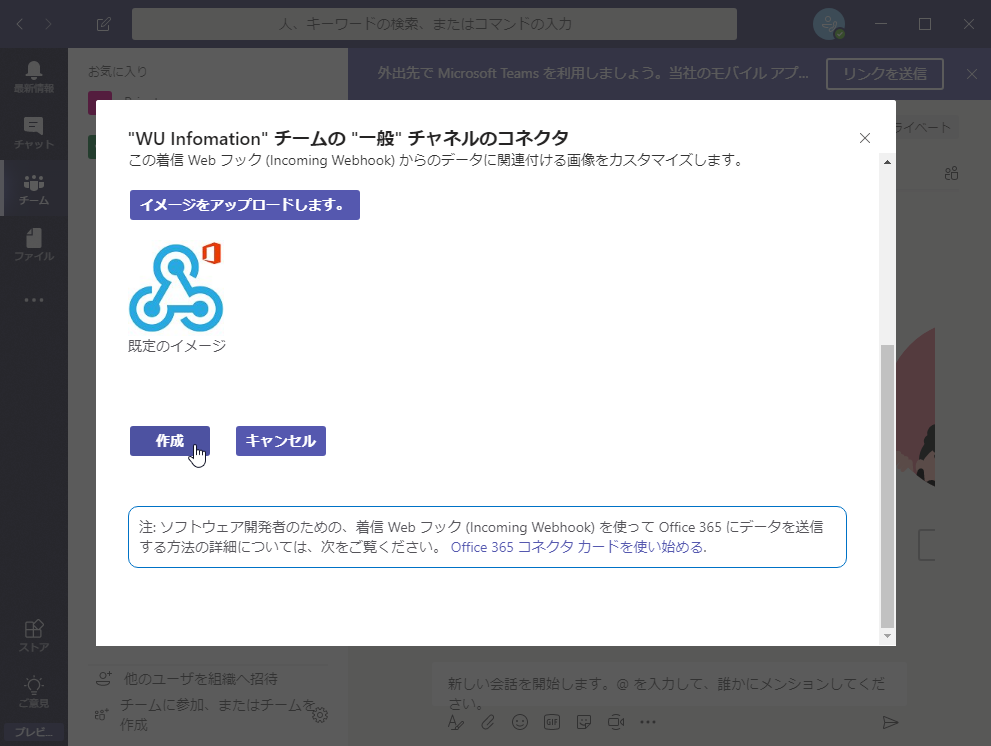The image size is (991, 746).
Task: Click the attach paperclip icon
Action: click(x=487, y=722)
